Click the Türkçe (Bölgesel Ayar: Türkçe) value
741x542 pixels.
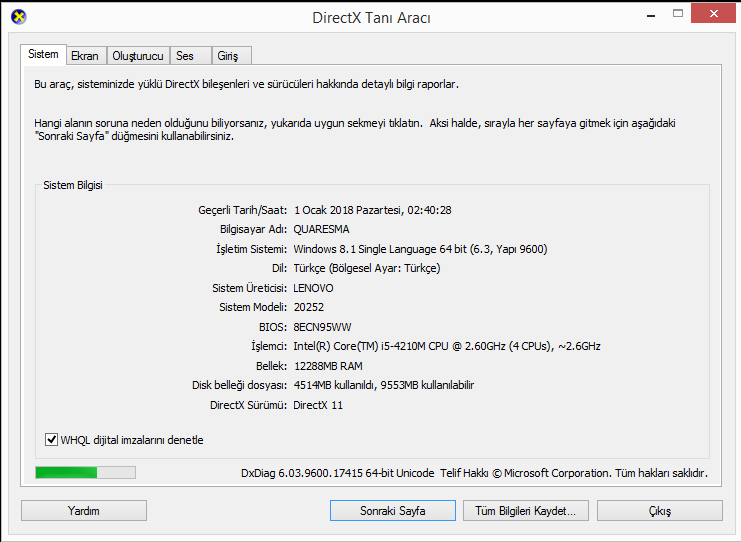[367, 268]
